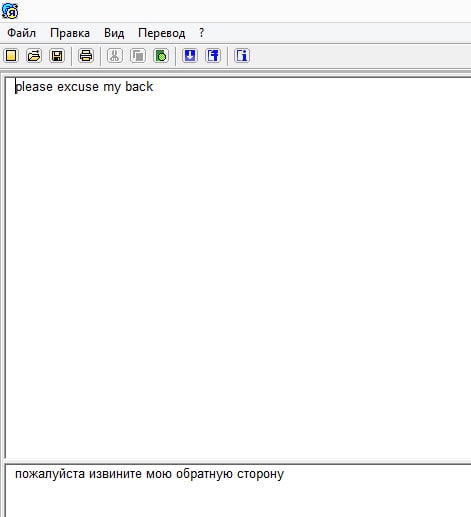Click the Save floppy disk icon
The image size is (471, 517).
pyautogui.click(x=57, y=56)
